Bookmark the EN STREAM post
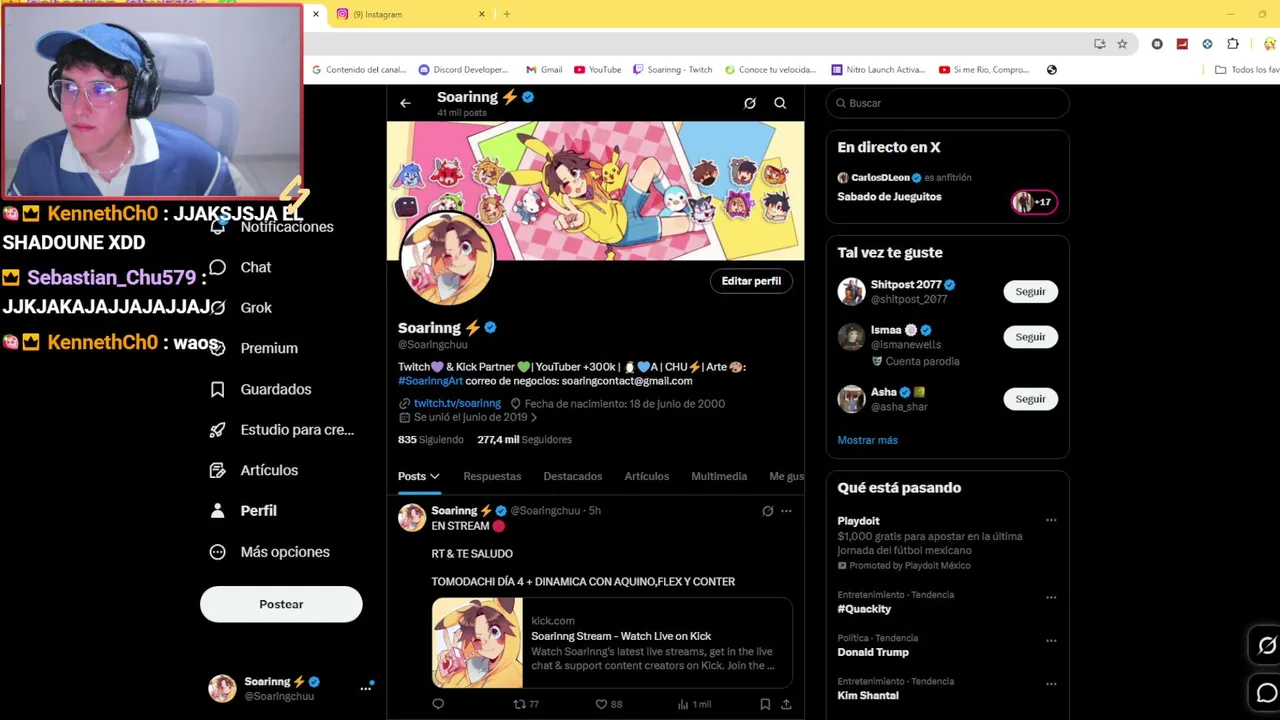 pyautogui.click(x=765, y=704)
